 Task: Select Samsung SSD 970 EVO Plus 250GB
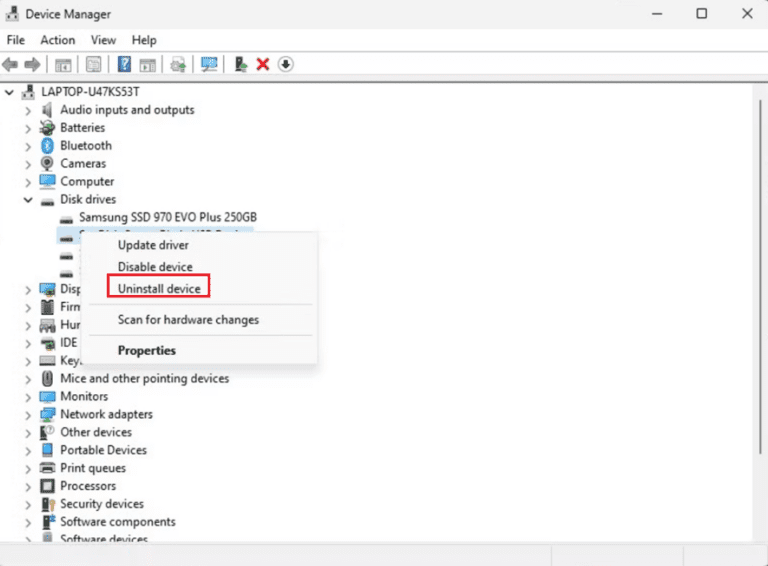pos(168,217)
